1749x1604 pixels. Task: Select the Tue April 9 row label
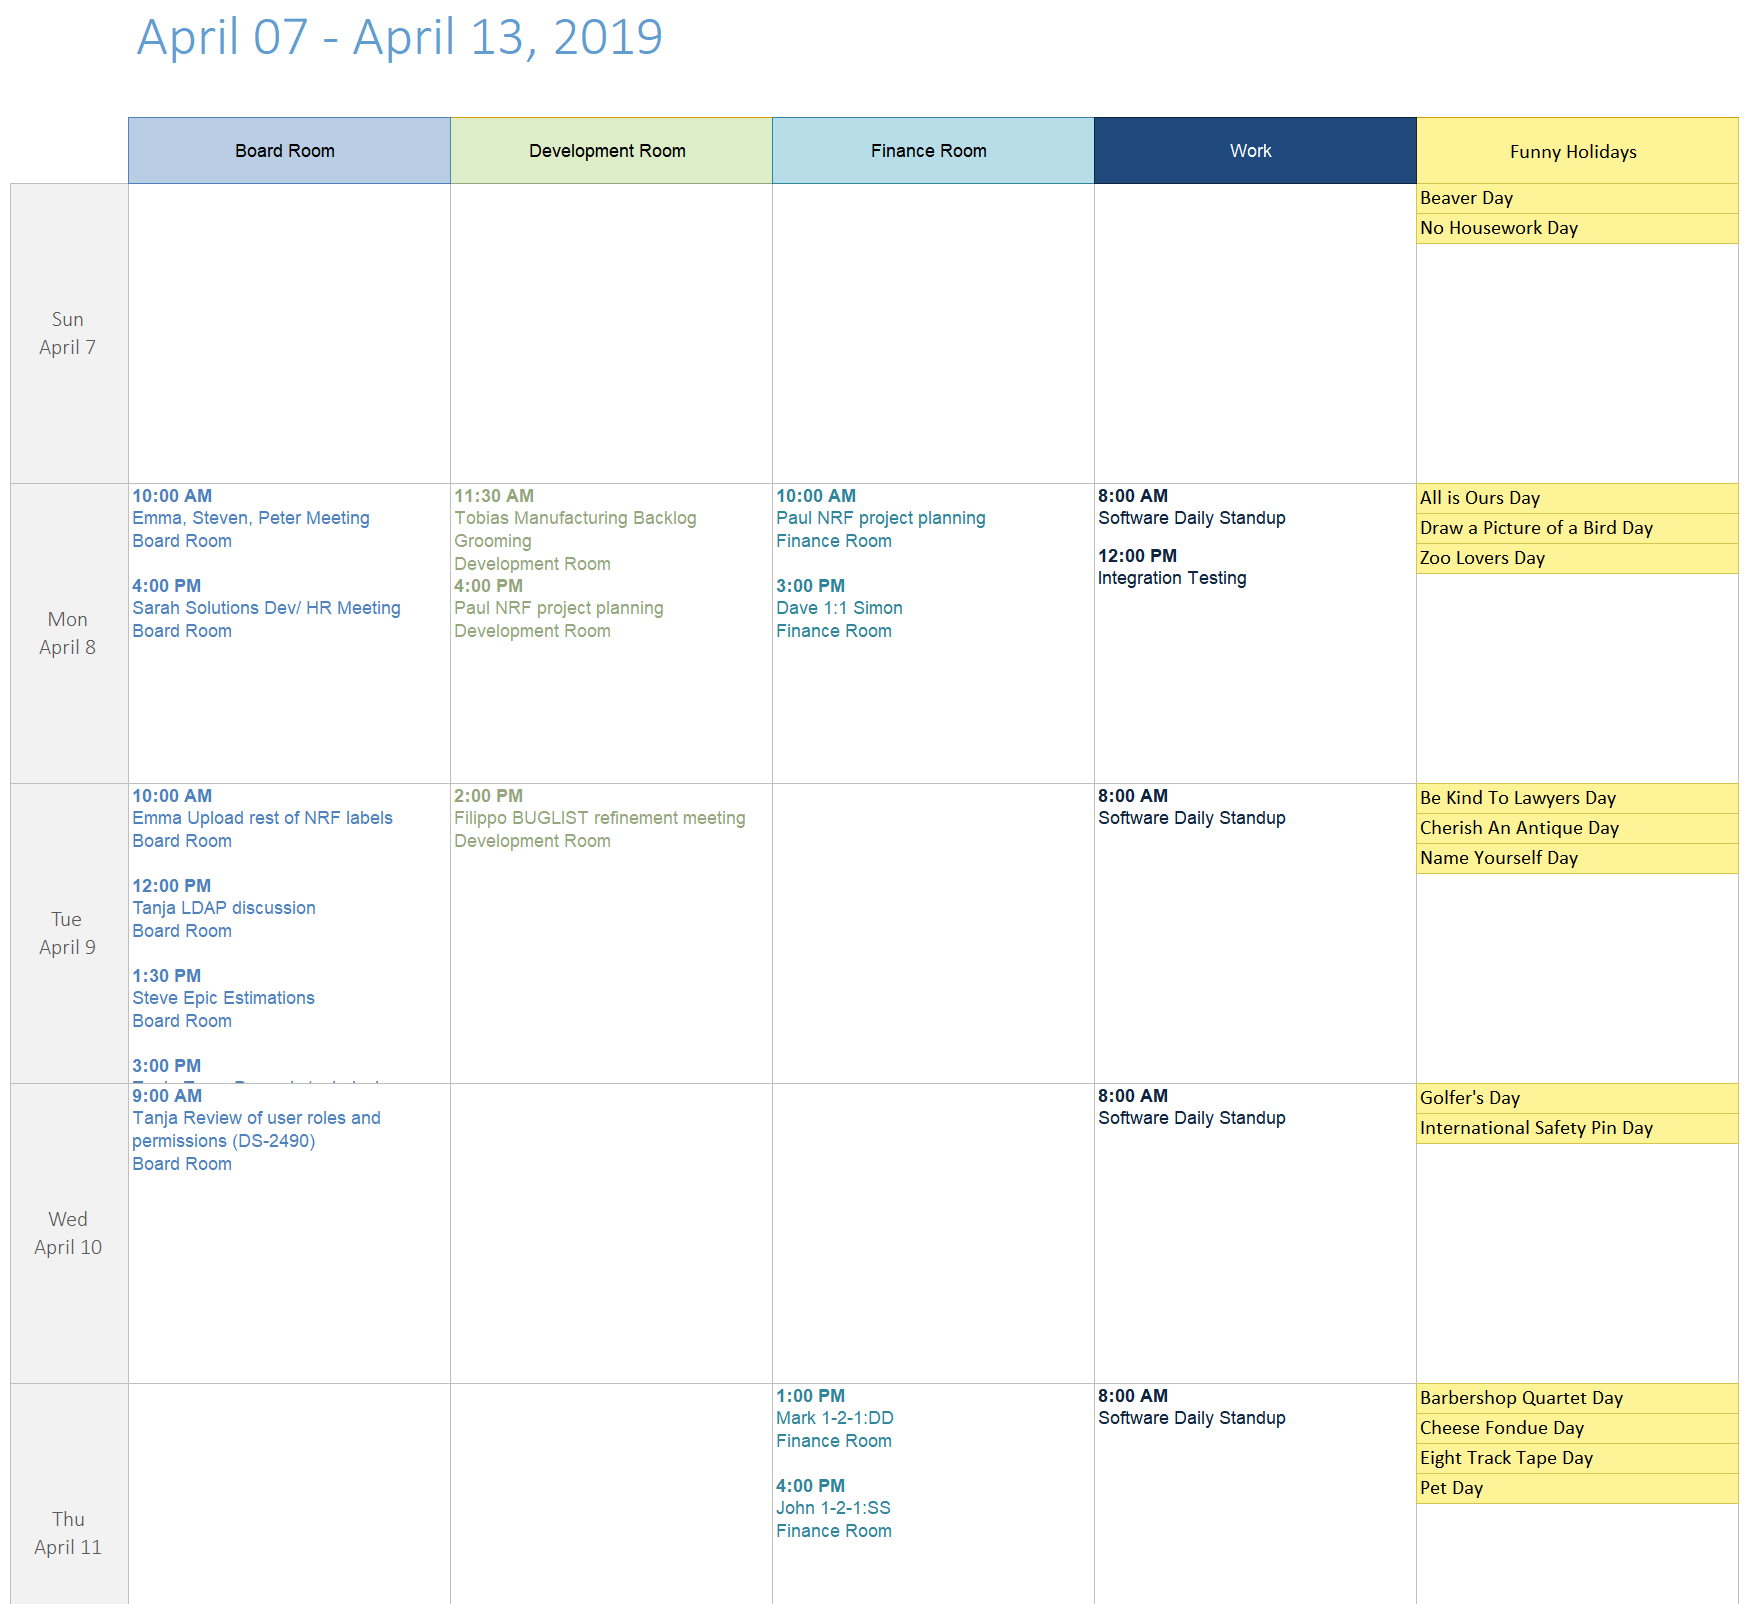click(x=69, y=933)
